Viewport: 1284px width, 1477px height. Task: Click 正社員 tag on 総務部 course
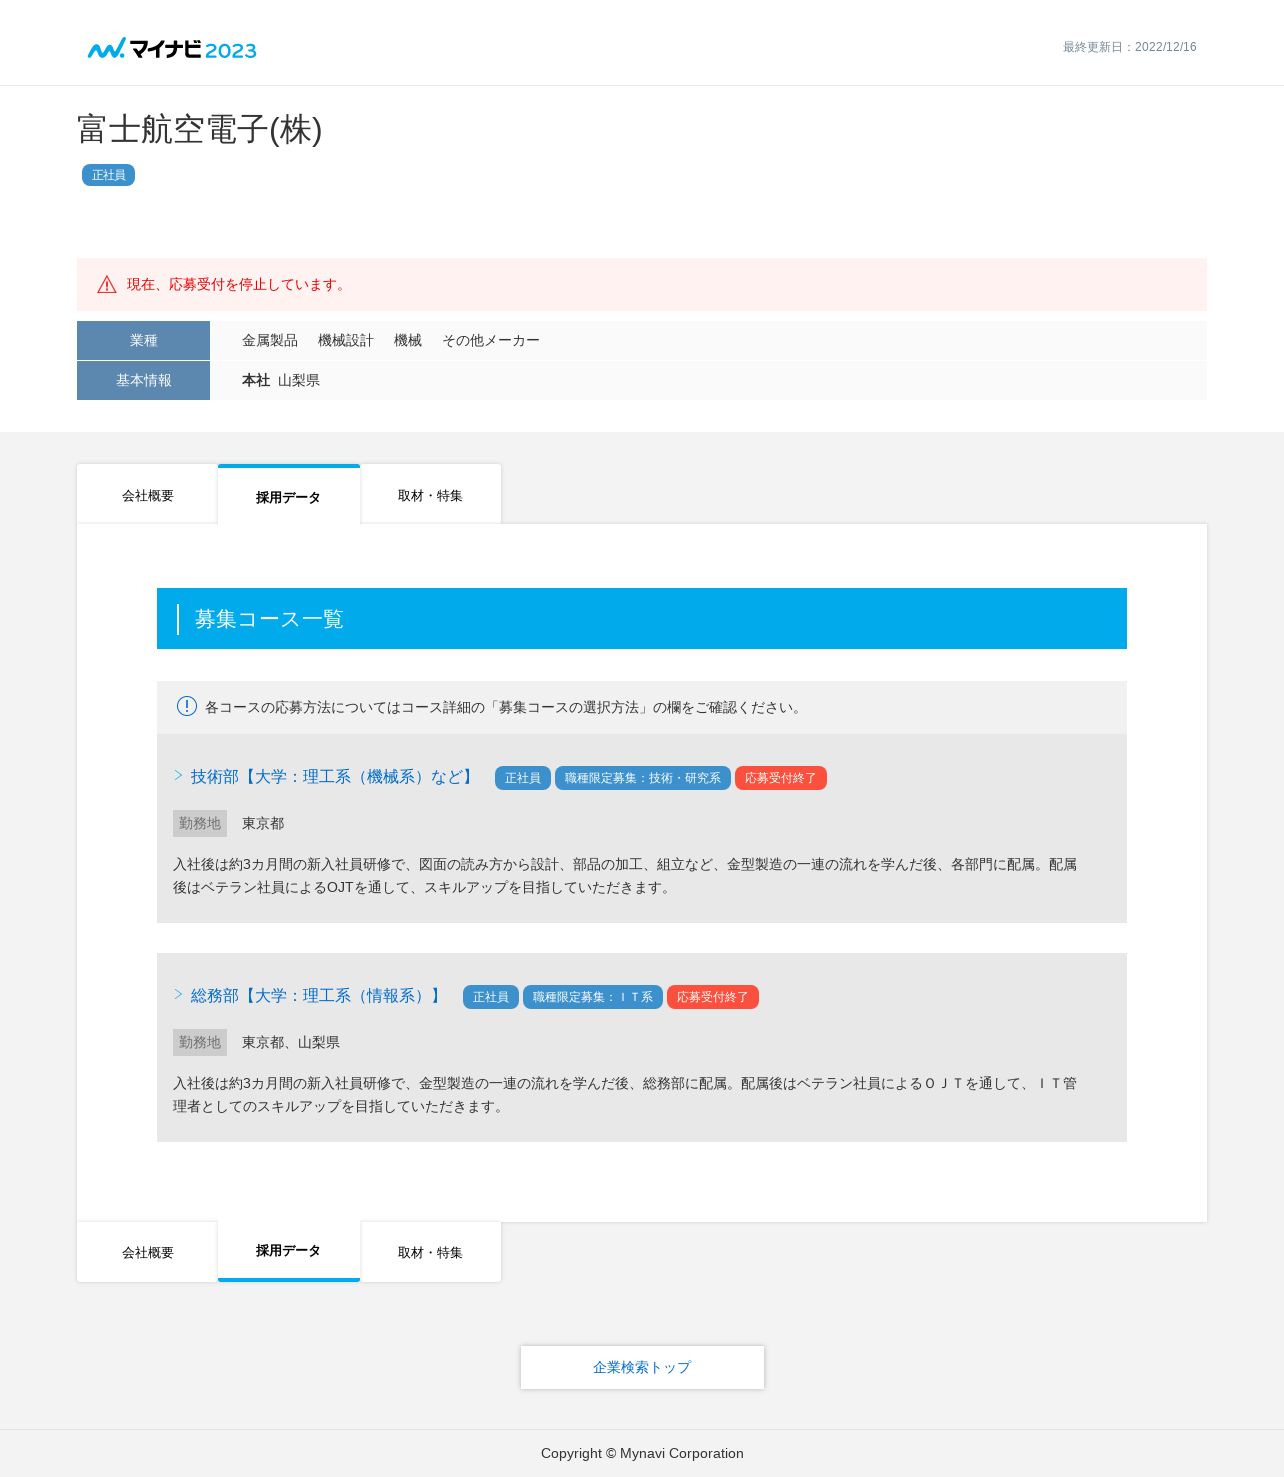tap(490, 997)
